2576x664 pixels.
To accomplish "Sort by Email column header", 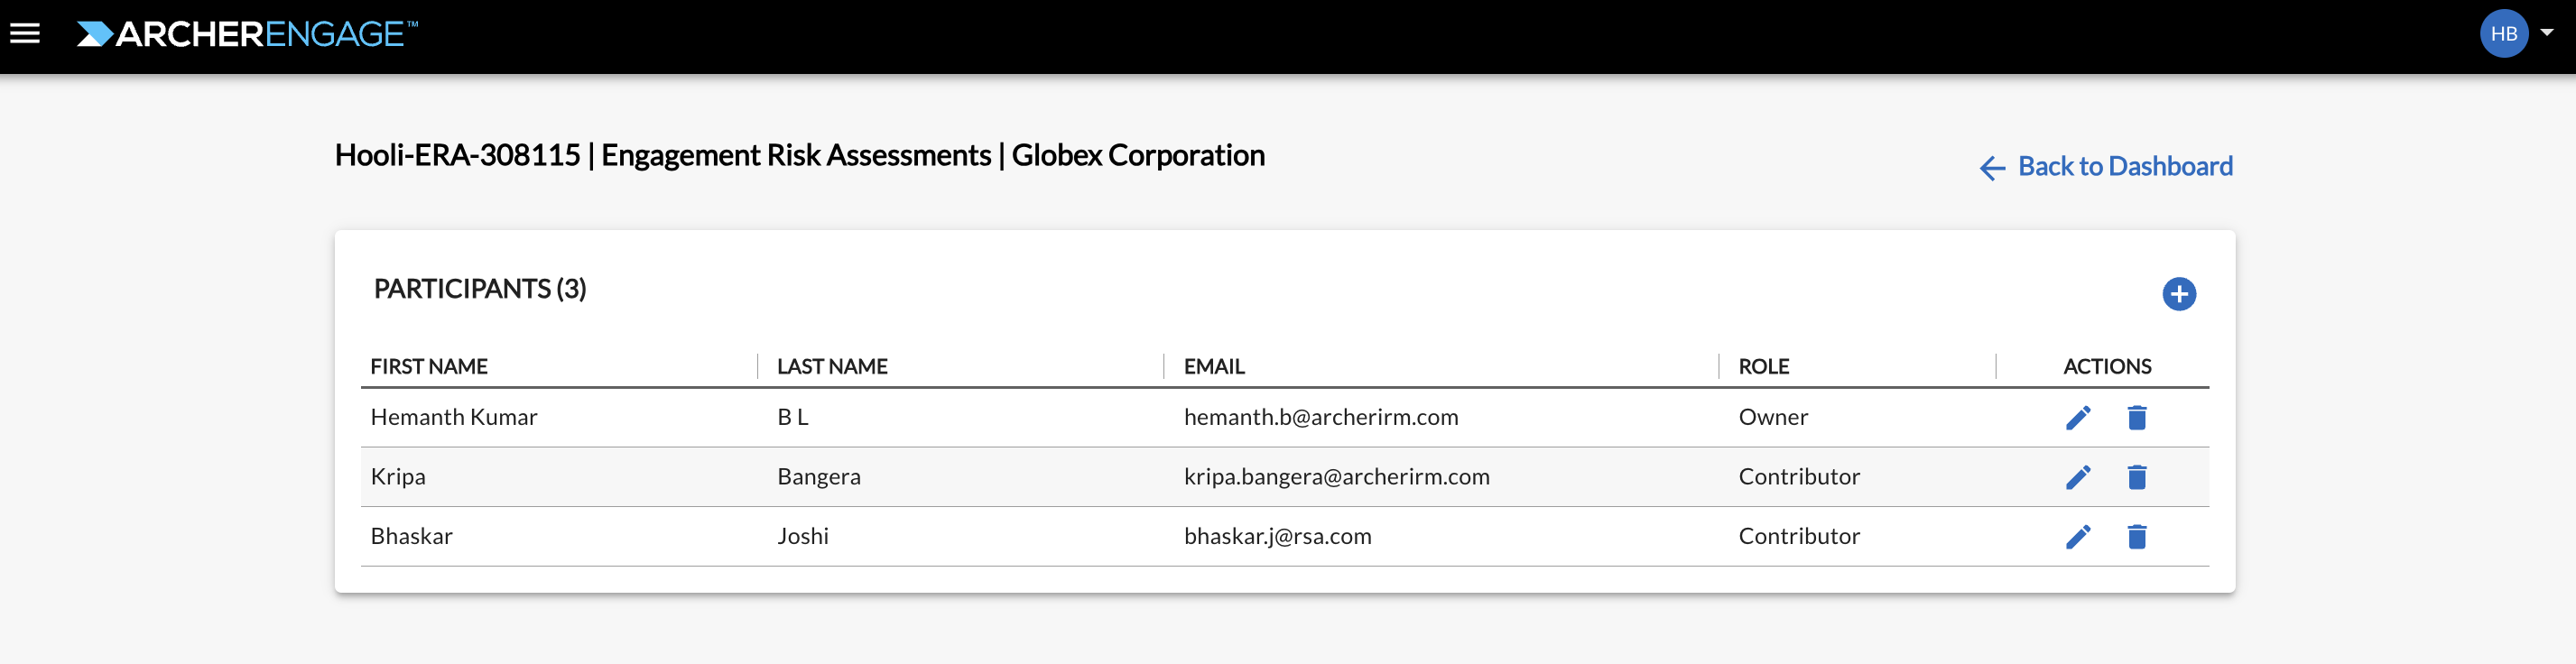I will 1214,366.
